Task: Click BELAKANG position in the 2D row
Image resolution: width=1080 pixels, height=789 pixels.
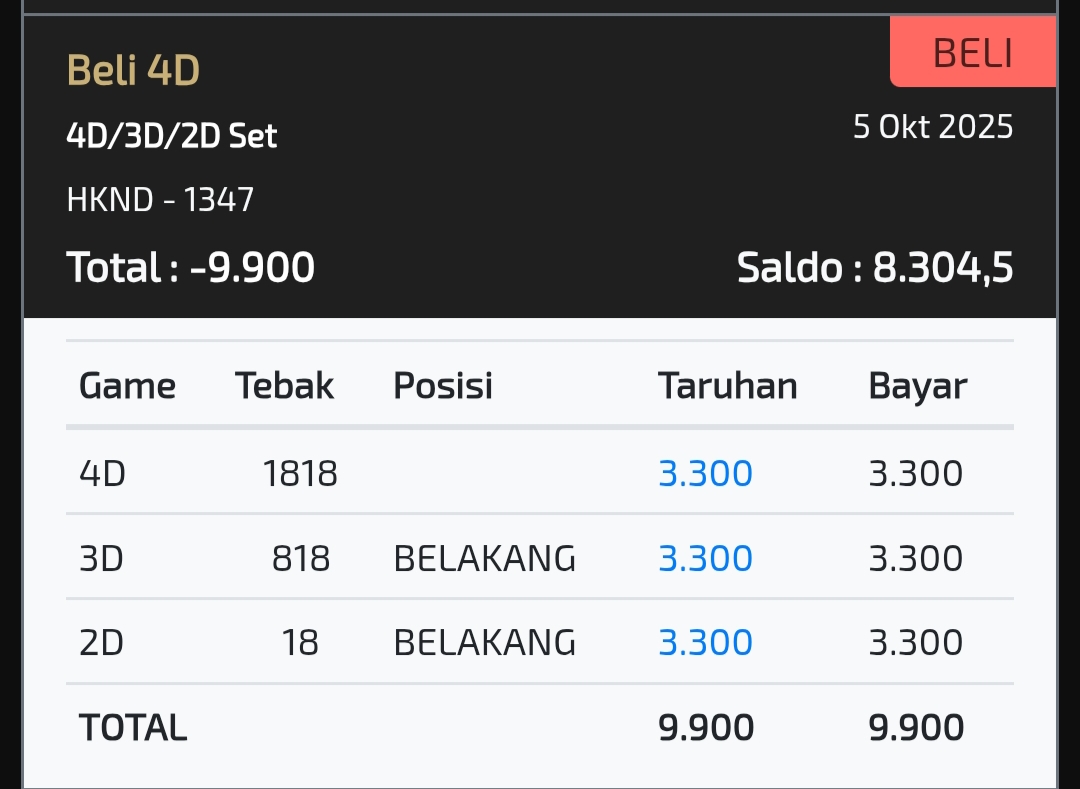Action: 484,642
